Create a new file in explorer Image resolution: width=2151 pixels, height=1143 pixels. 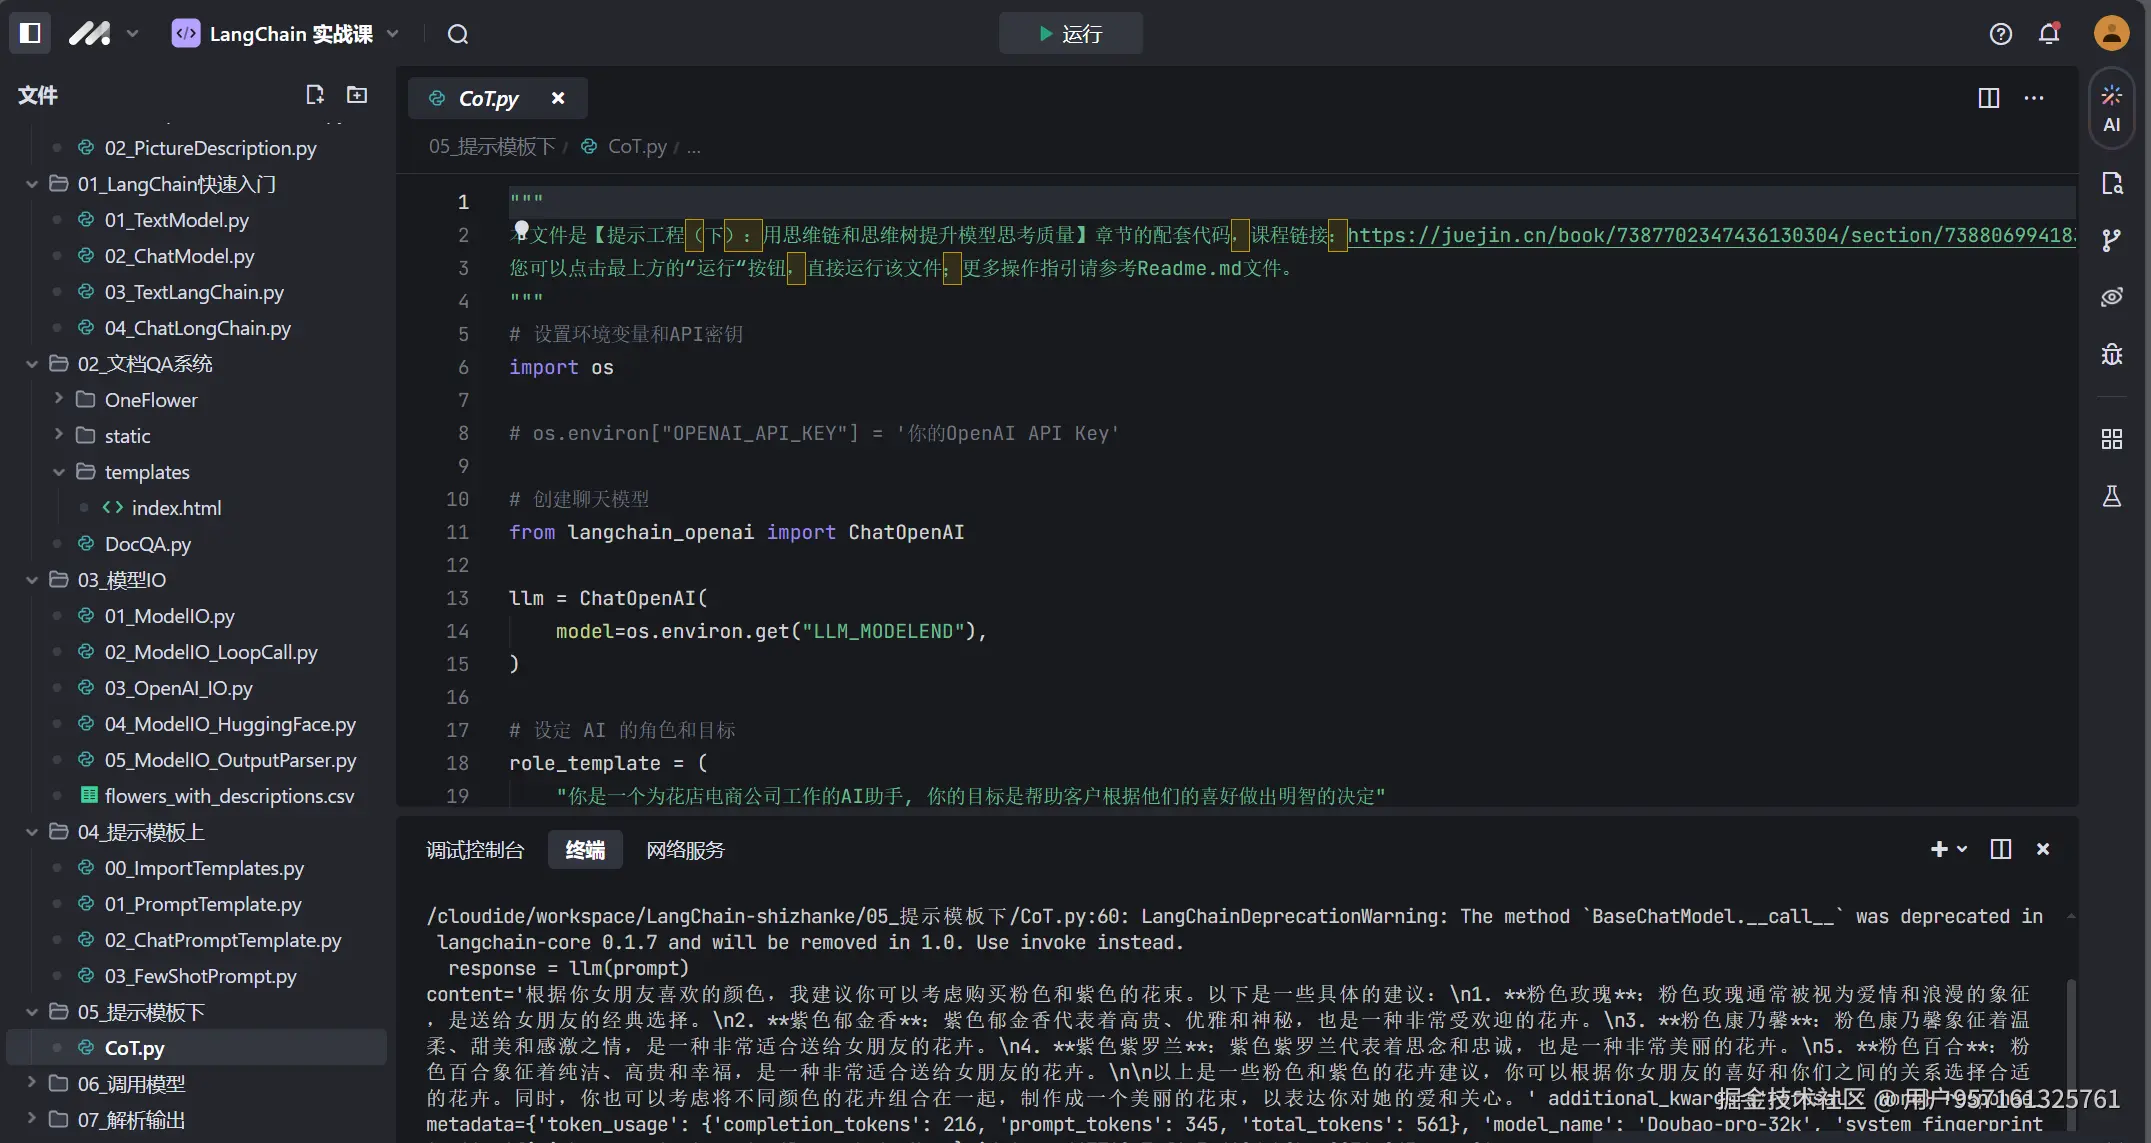[x=315, y=95]
